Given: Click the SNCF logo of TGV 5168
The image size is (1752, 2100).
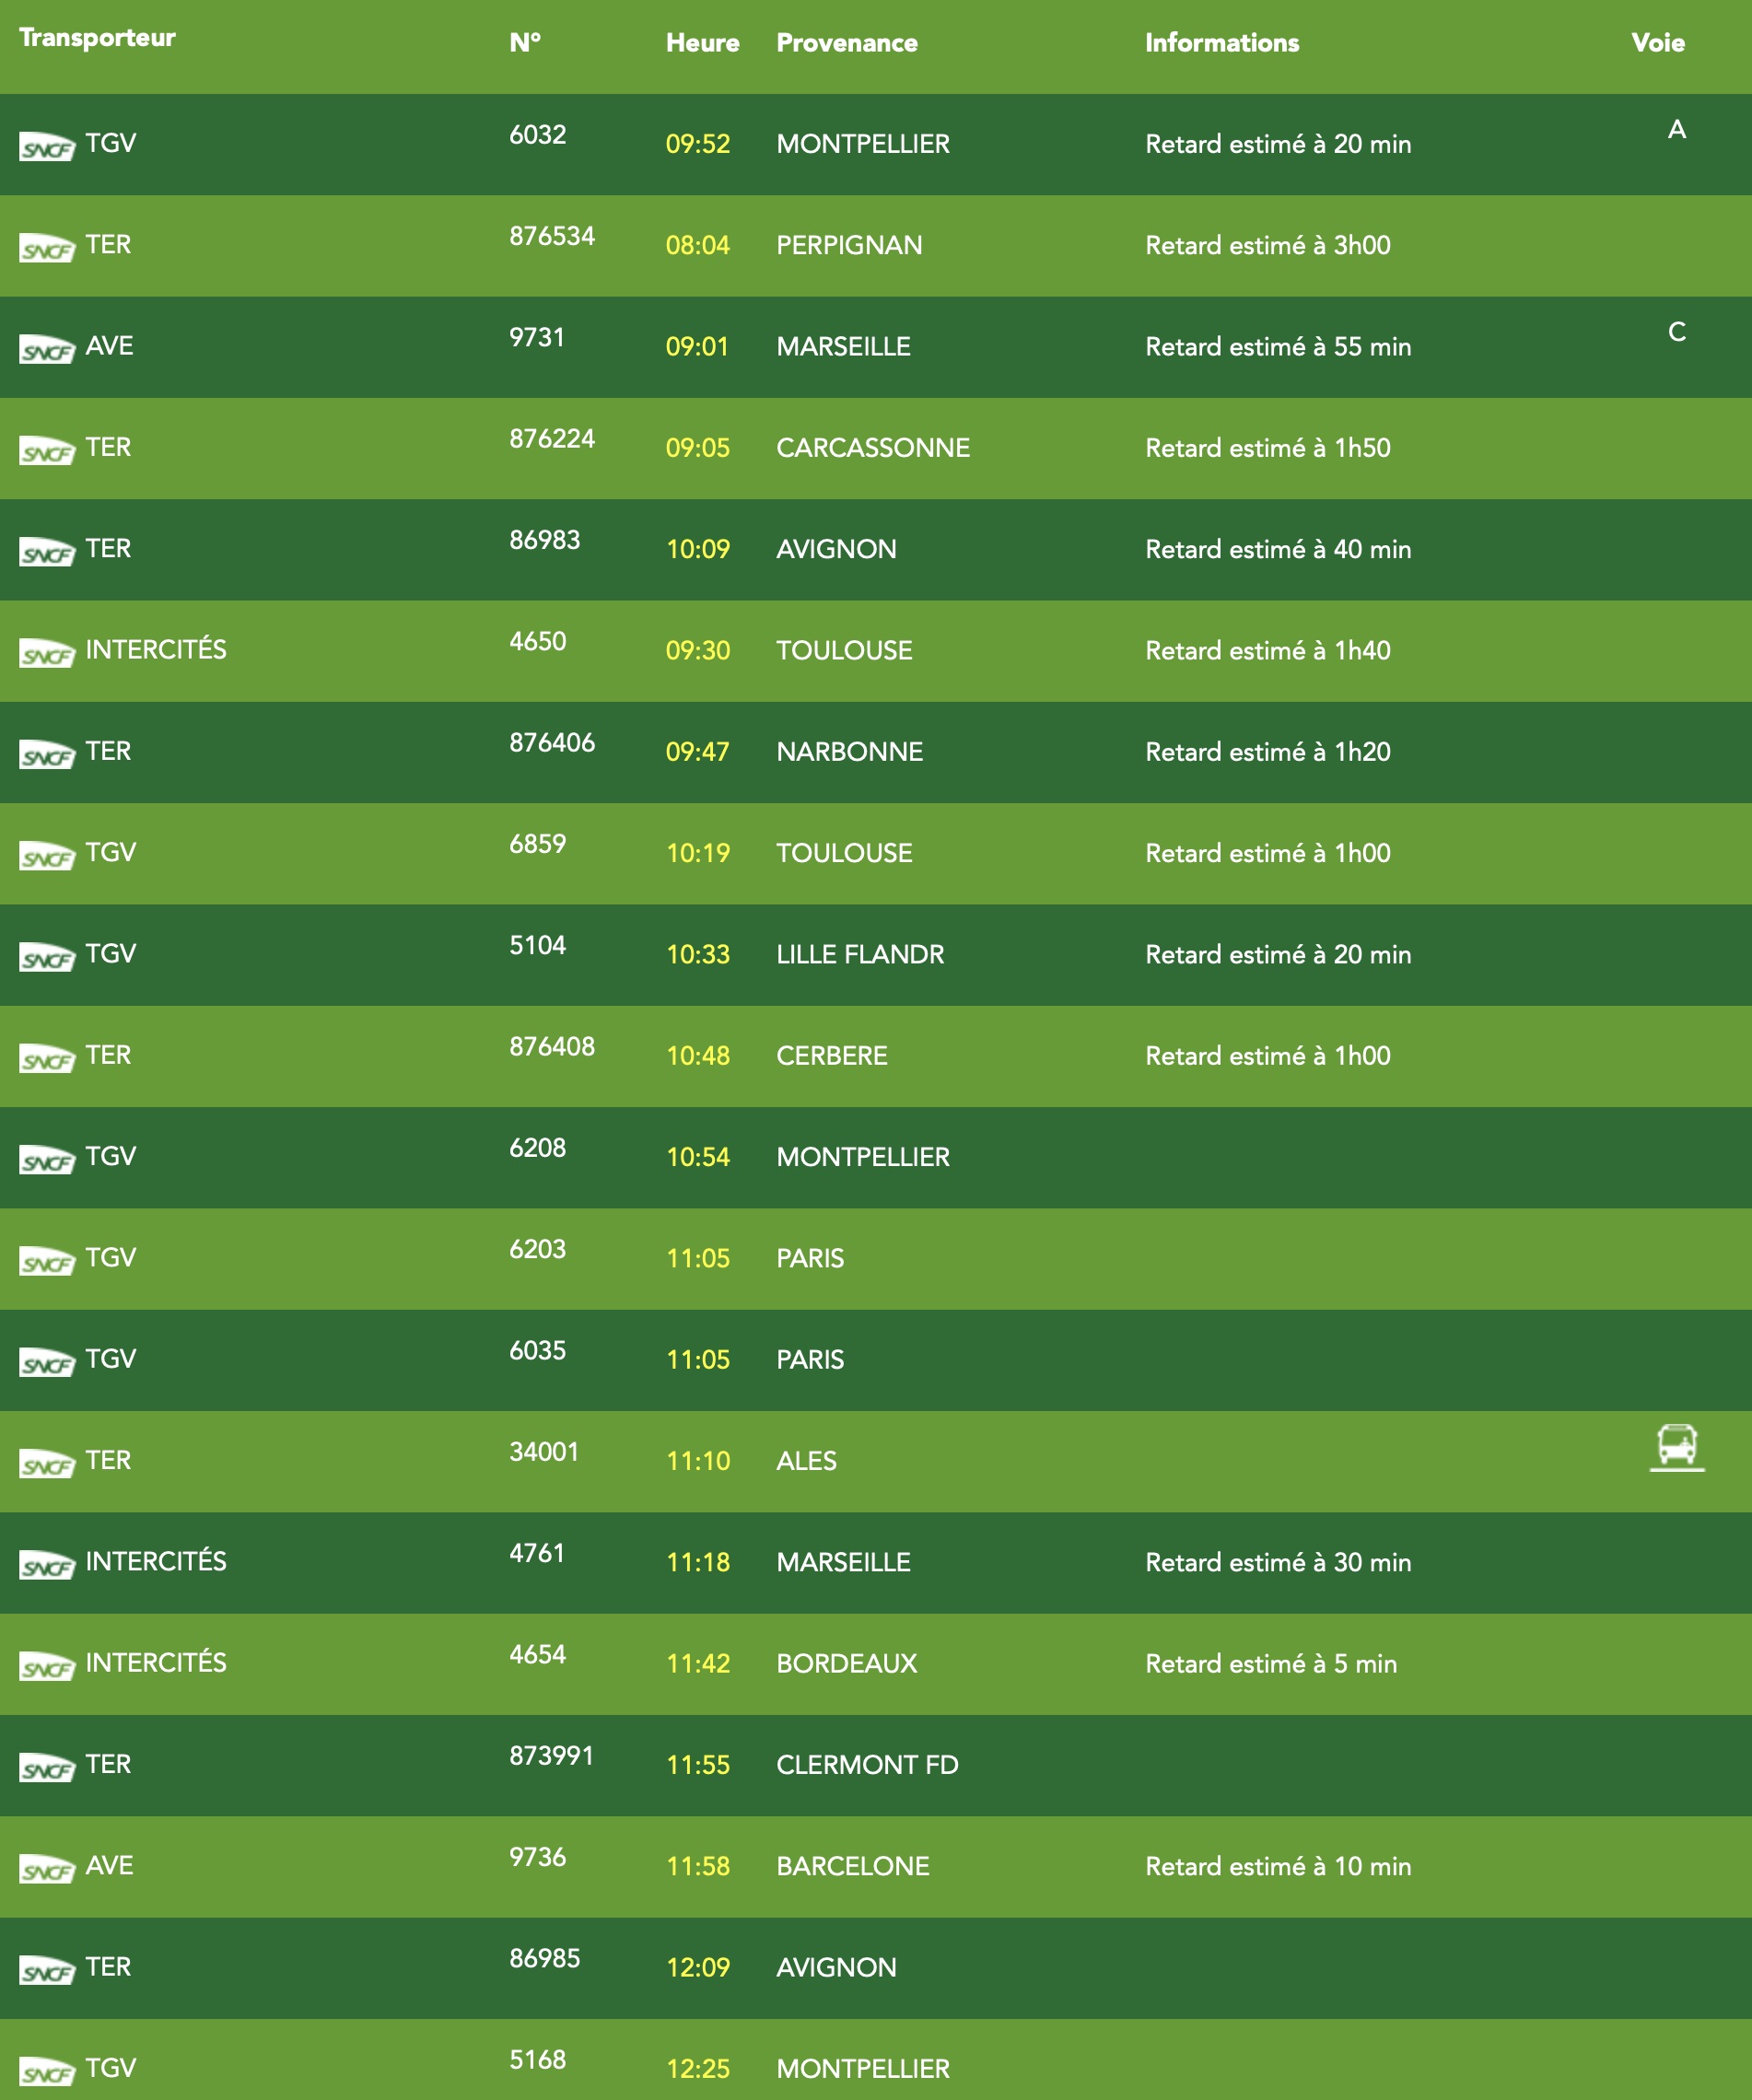Looking at the screenshot, I should [47, 2072].
